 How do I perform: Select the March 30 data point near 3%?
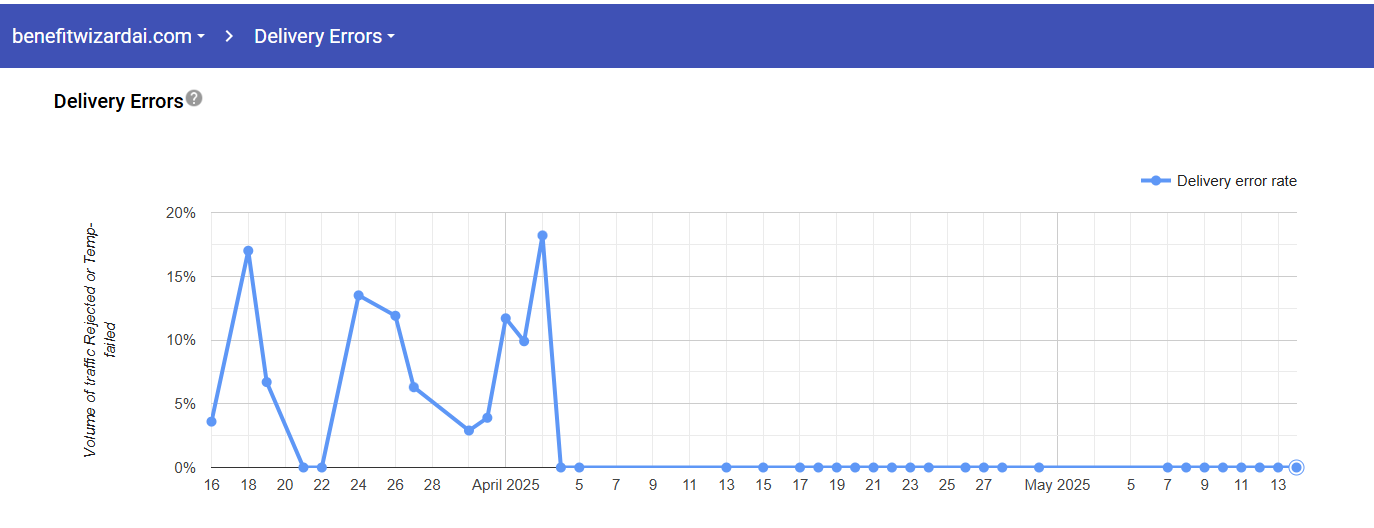tap(468, 430)
